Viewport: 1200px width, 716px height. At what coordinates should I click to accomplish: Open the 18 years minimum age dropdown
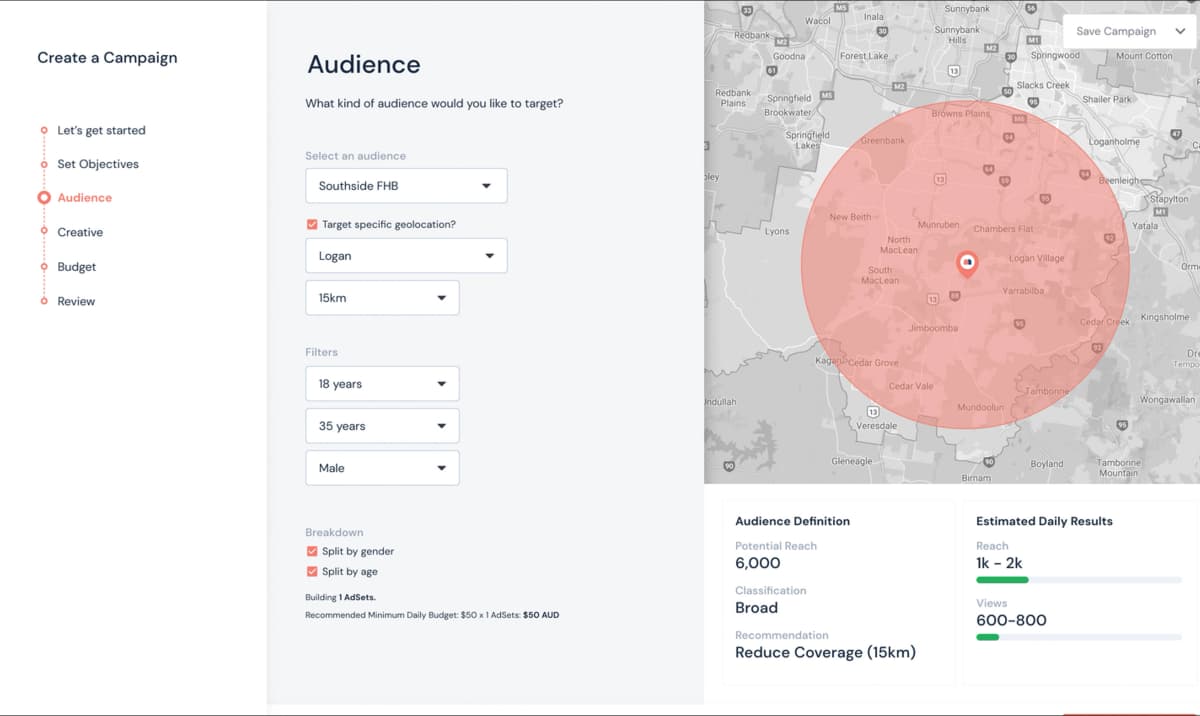point(382,384)
